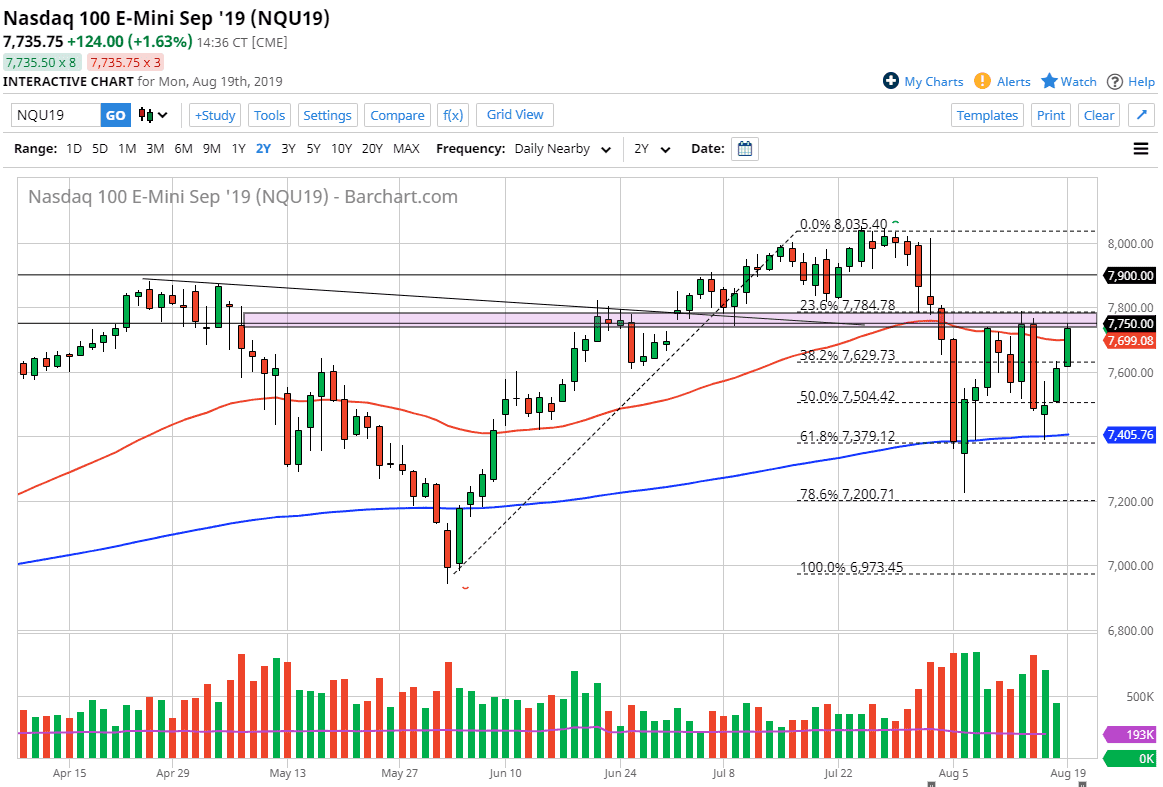Enable the MAX range view
Image resolution: width=1163 pixels, height=787 pixels.
point(406,148)
